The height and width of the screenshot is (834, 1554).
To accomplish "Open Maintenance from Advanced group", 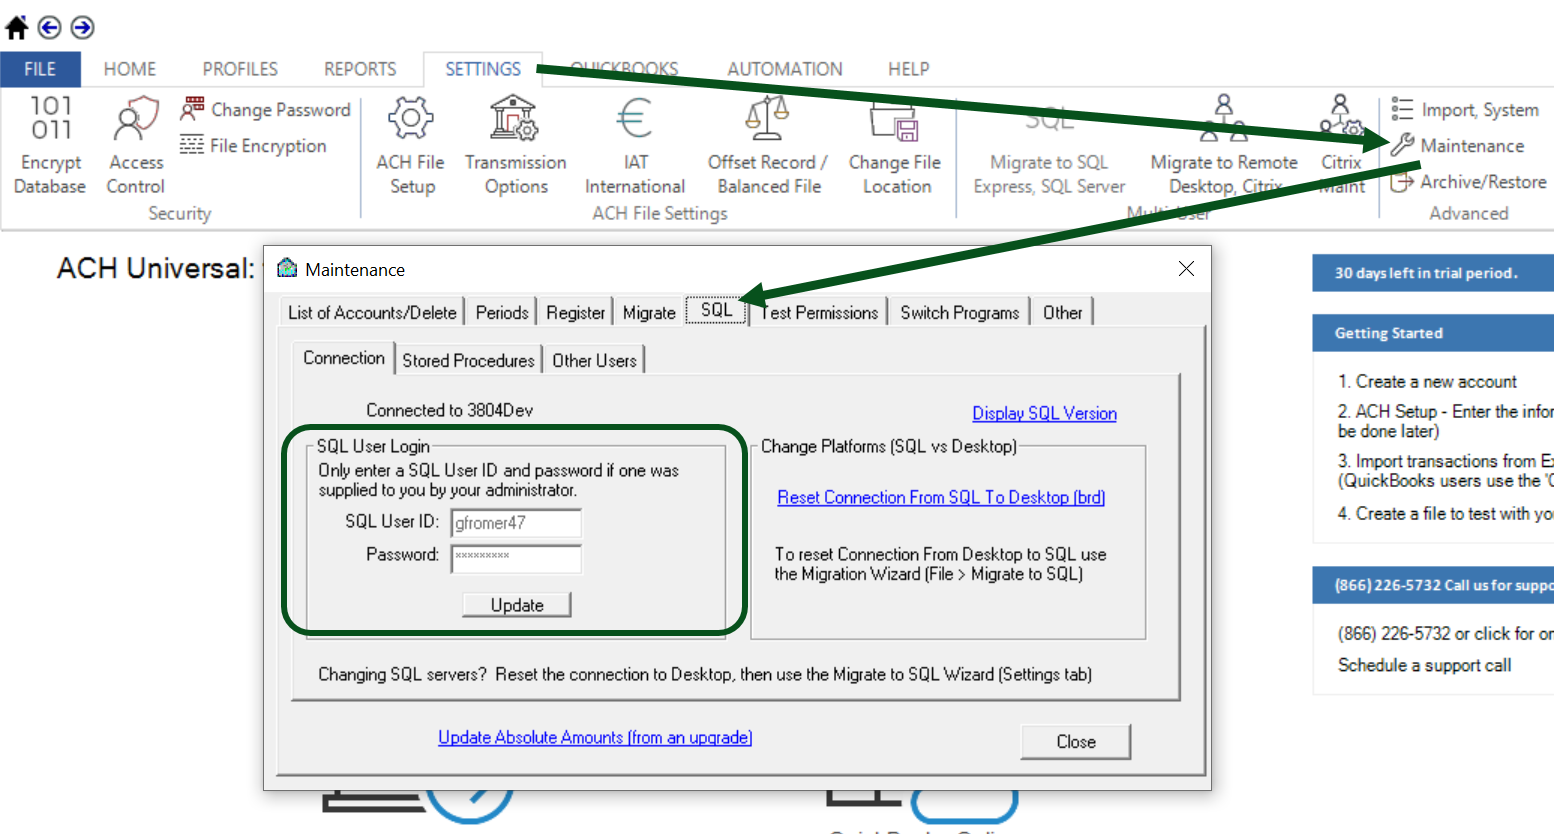I will pos(1458,145).
